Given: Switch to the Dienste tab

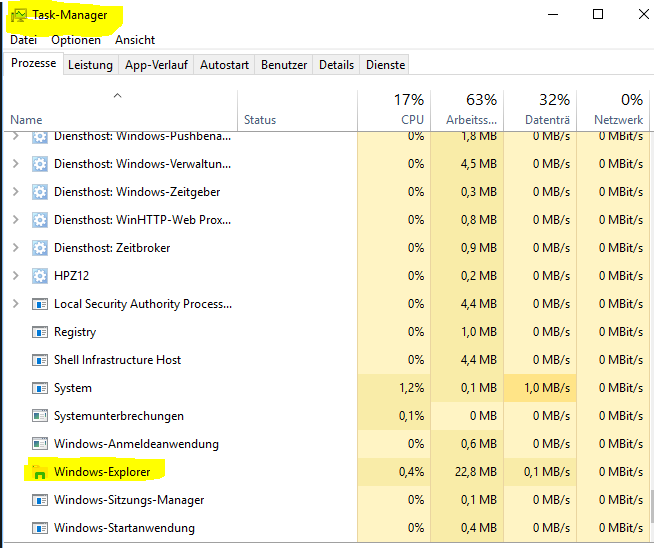Looking at the screenshot, I should point(385,65).
